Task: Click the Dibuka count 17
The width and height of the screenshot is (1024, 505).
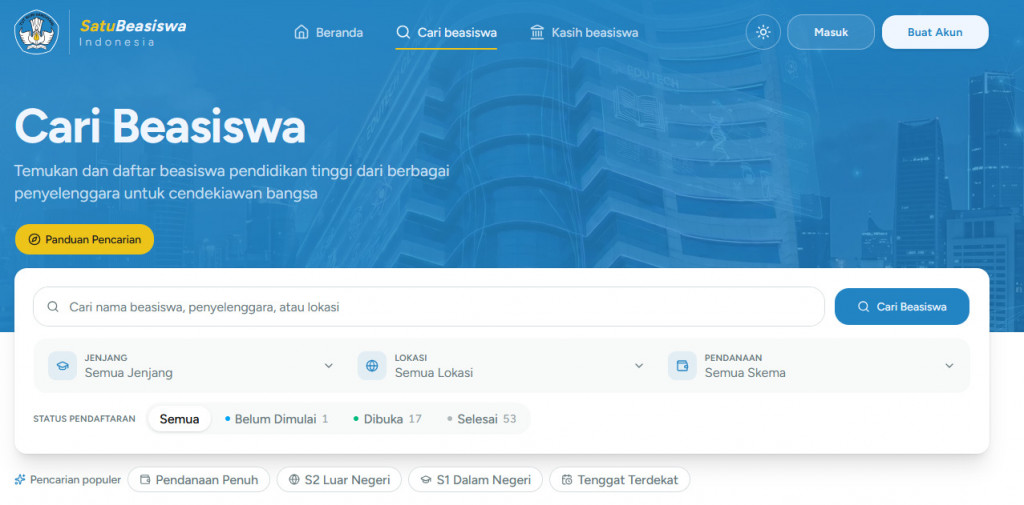Action: pyautogui.click(x=415, y=419)
